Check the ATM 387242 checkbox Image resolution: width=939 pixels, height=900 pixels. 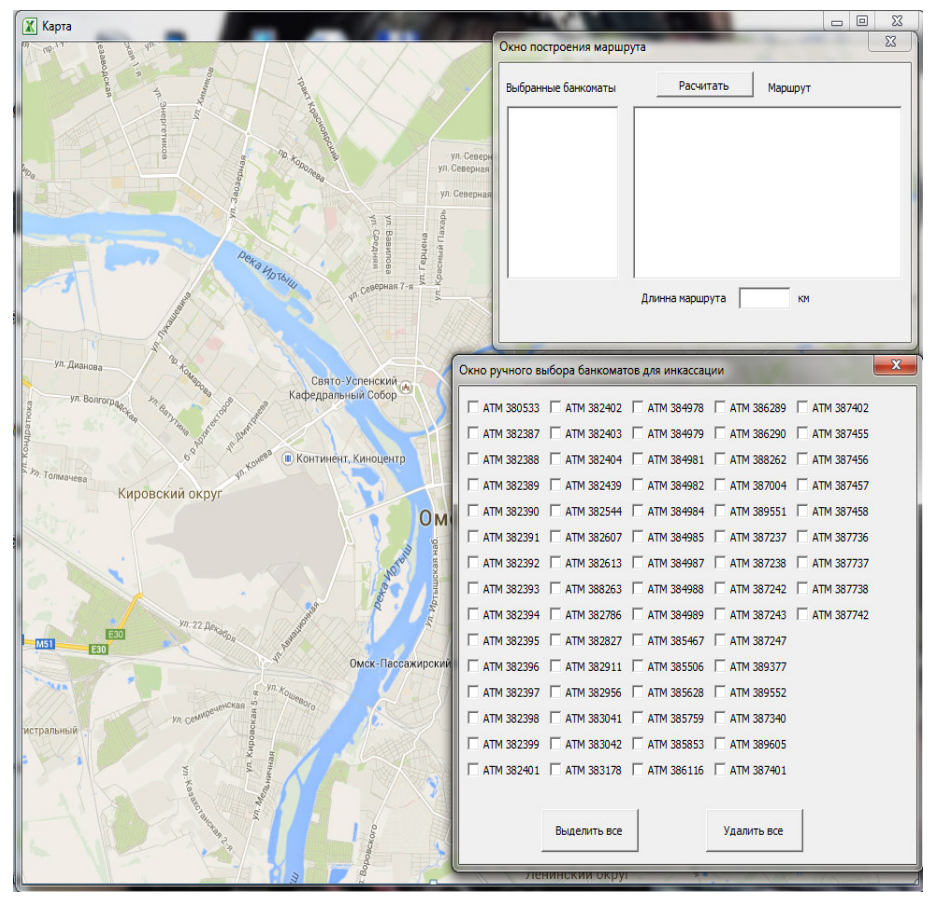pos(720,589)
